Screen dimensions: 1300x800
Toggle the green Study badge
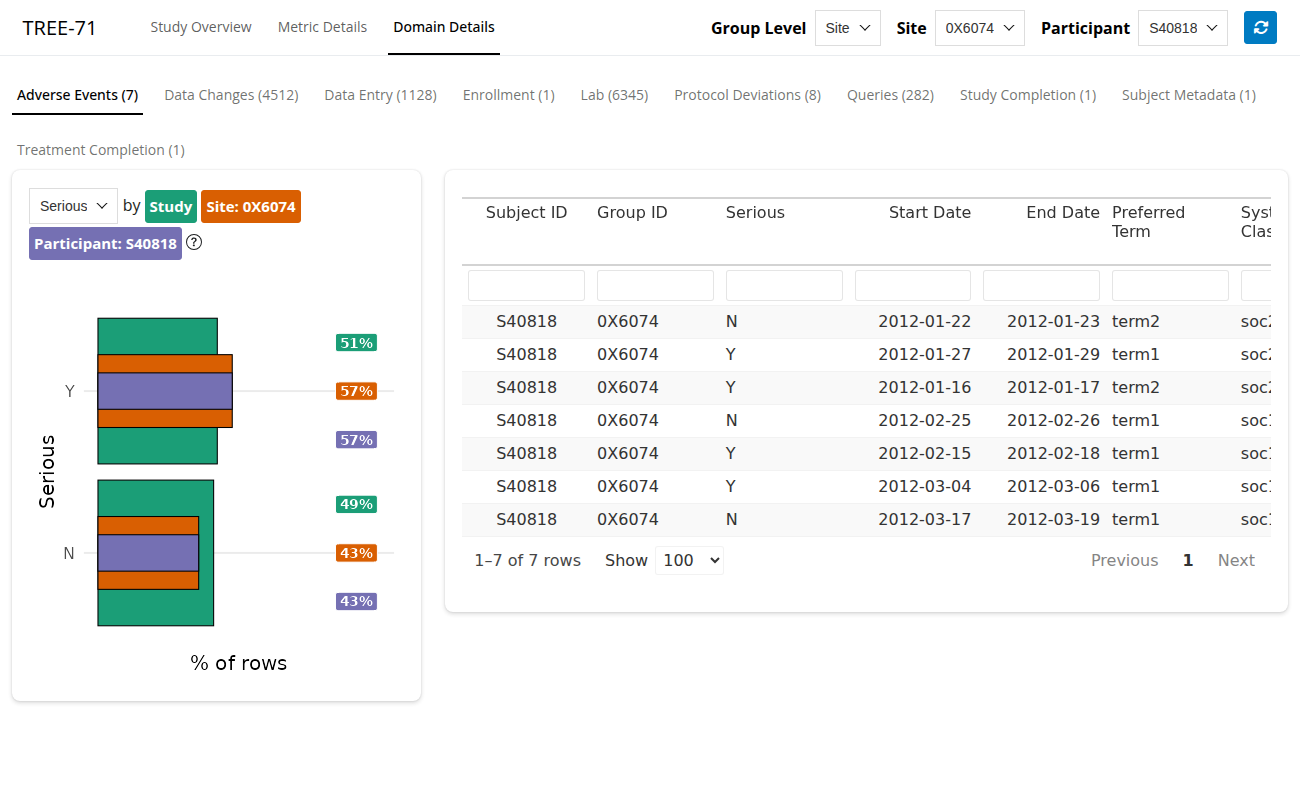(171, 206)
